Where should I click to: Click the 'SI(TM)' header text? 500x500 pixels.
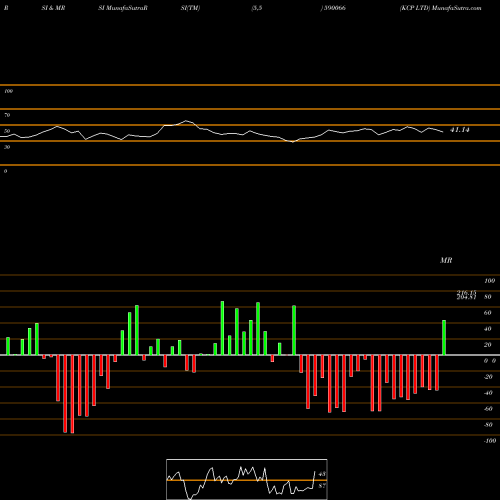190,8
